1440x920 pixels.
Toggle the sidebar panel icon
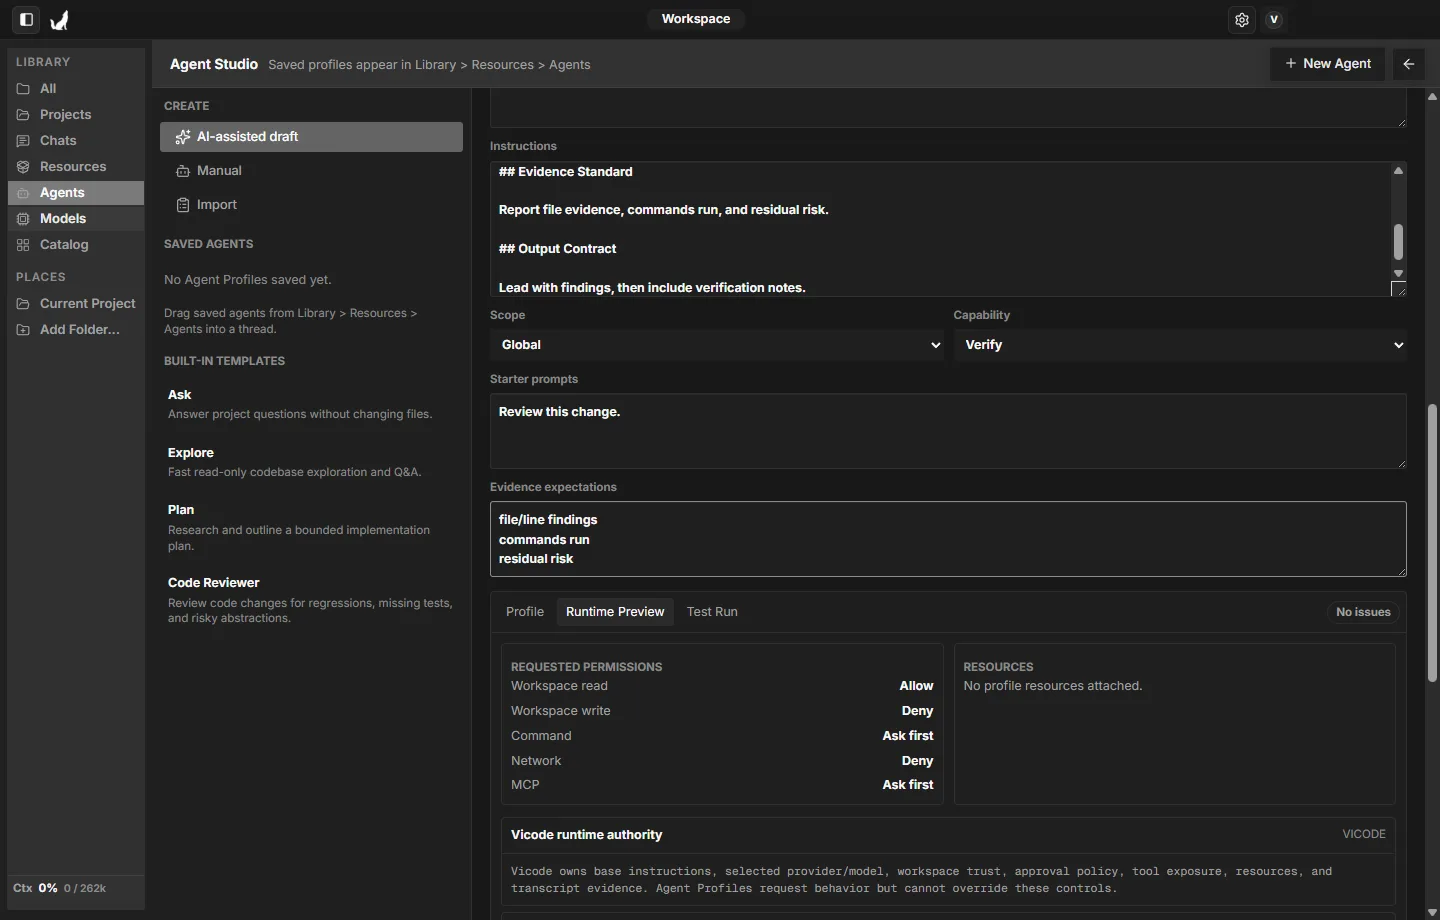[27, 19]
